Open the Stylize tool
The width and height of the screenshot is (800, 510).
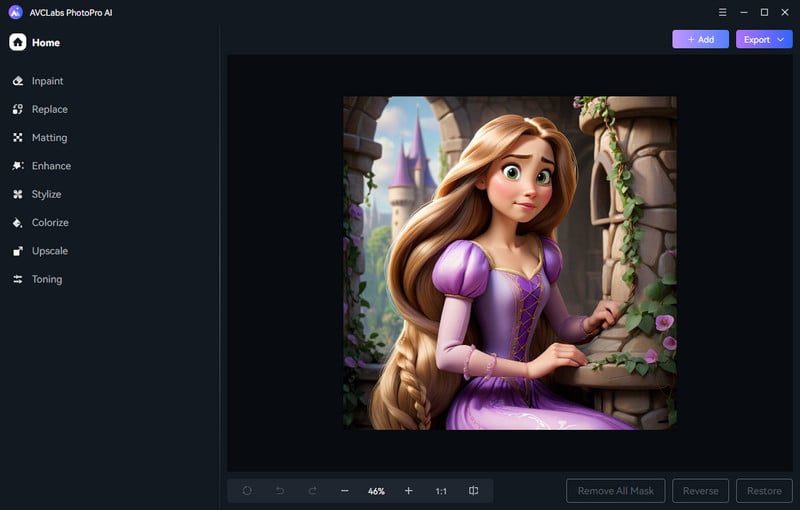pos(37,194)
